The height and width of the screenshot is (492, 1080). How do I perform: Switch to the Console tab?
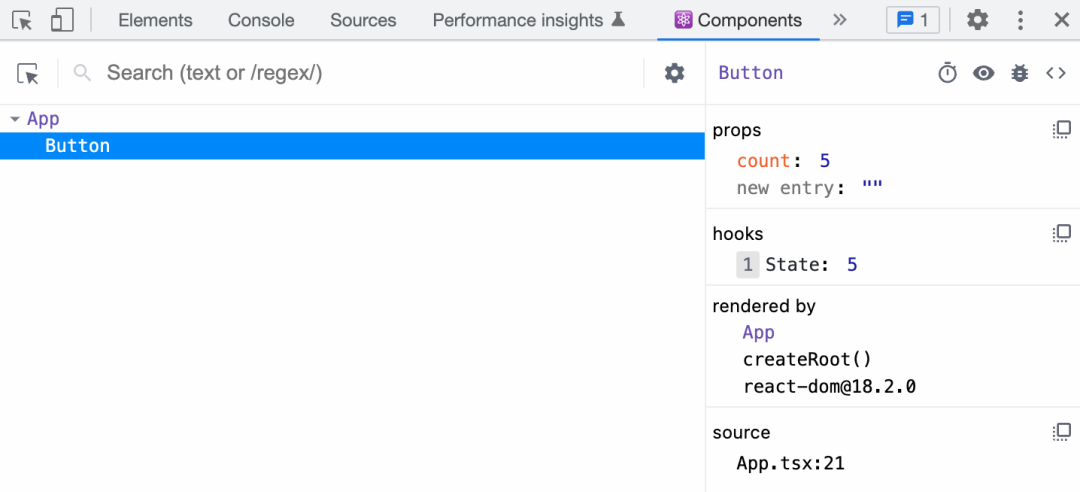click(261, 20)
